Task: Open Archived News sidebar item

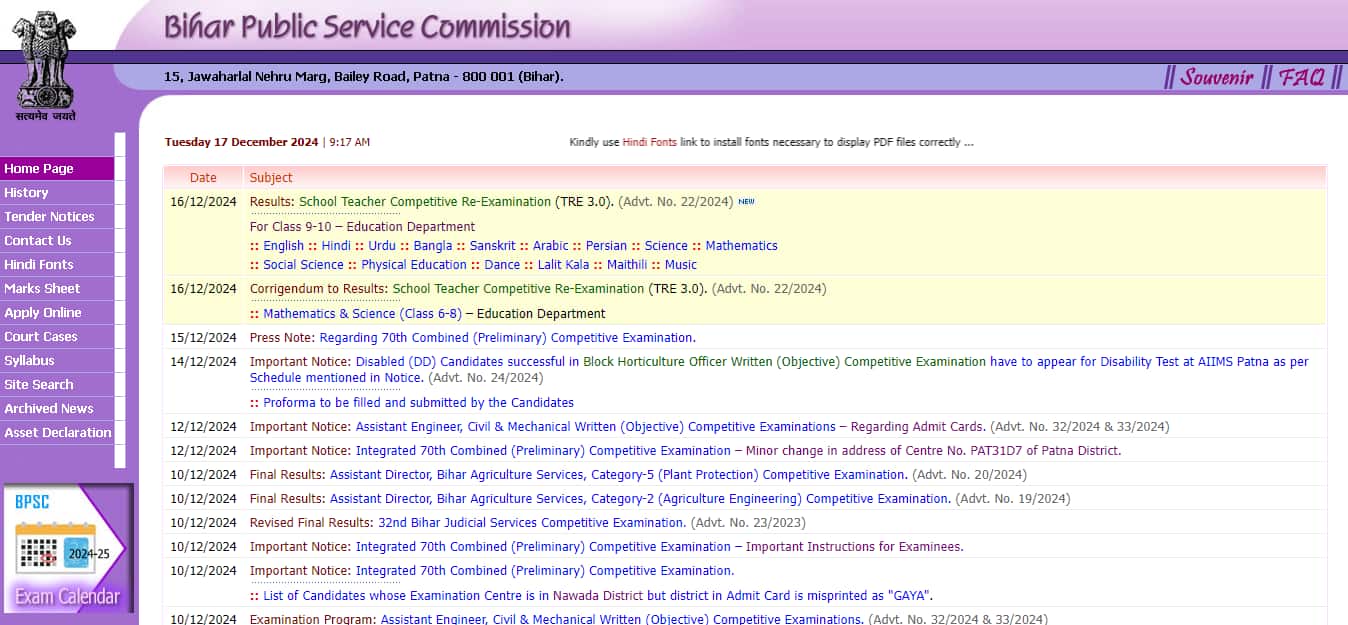Action: click(x=57, y=409)
